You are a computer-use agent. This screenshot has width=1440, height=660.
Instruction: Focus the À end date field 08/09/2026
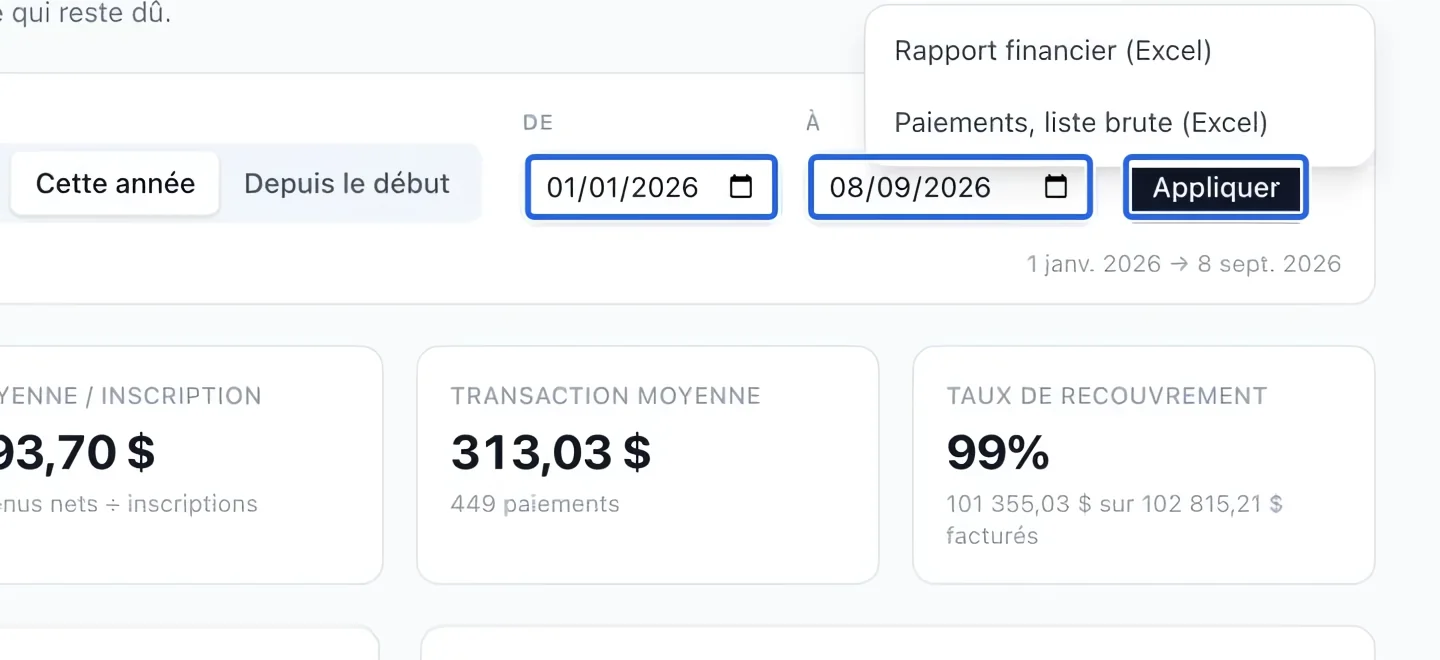tap(949, 187)
